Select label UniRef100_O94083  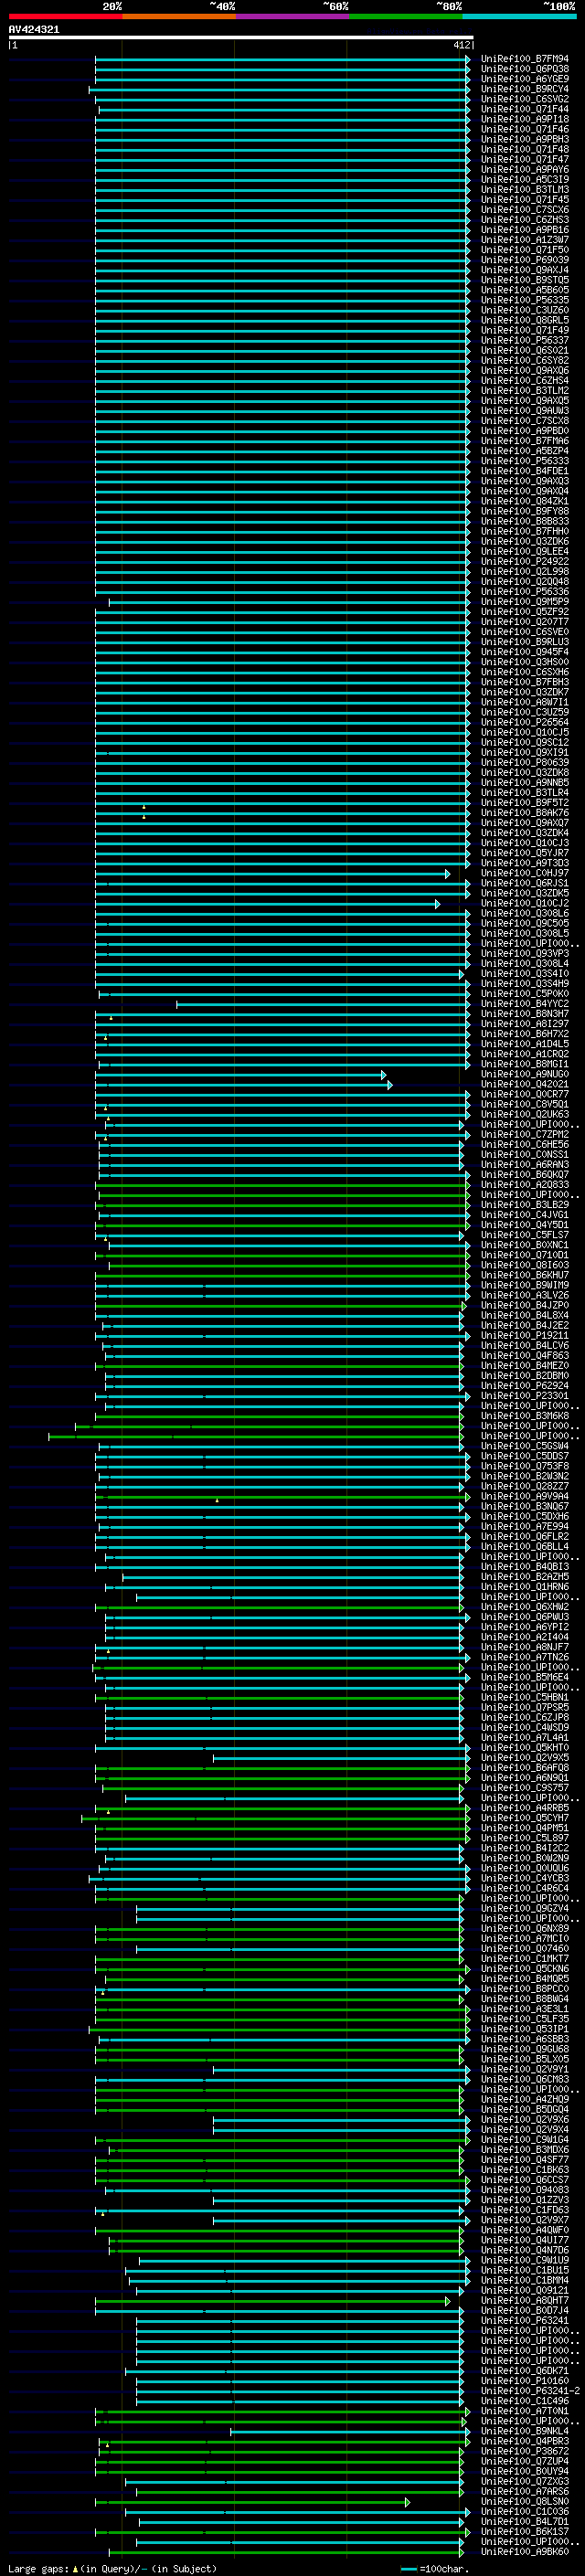525,2189
